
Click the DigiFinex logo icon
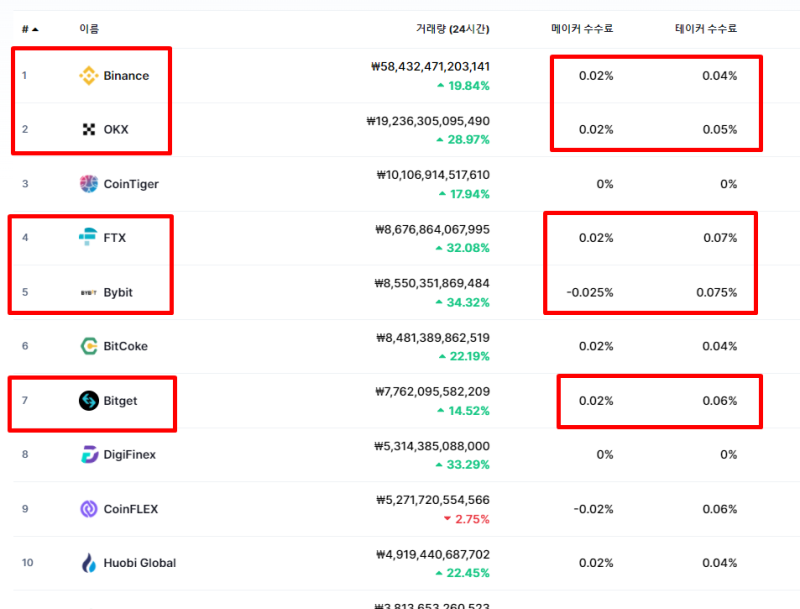[x=89, y=454]
